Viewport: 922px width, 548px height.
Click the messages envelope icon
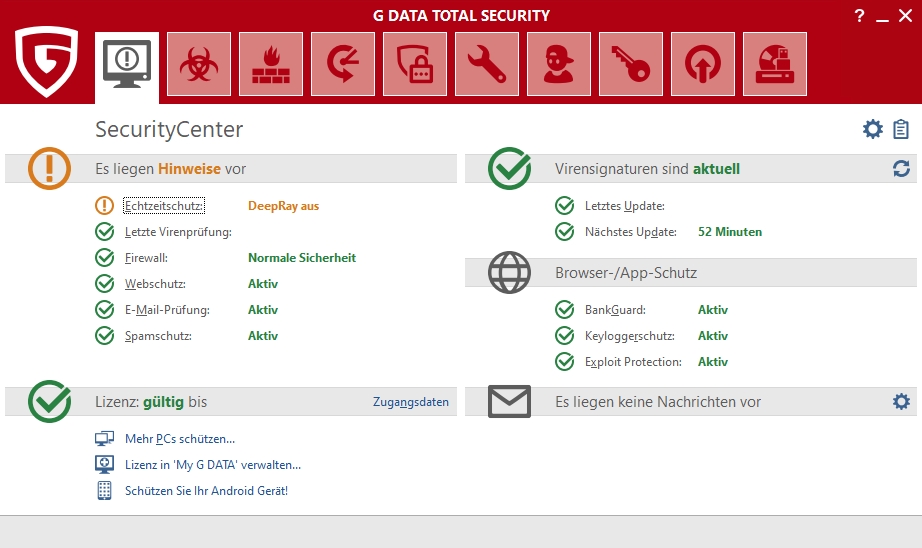click(x=509, y=401)
